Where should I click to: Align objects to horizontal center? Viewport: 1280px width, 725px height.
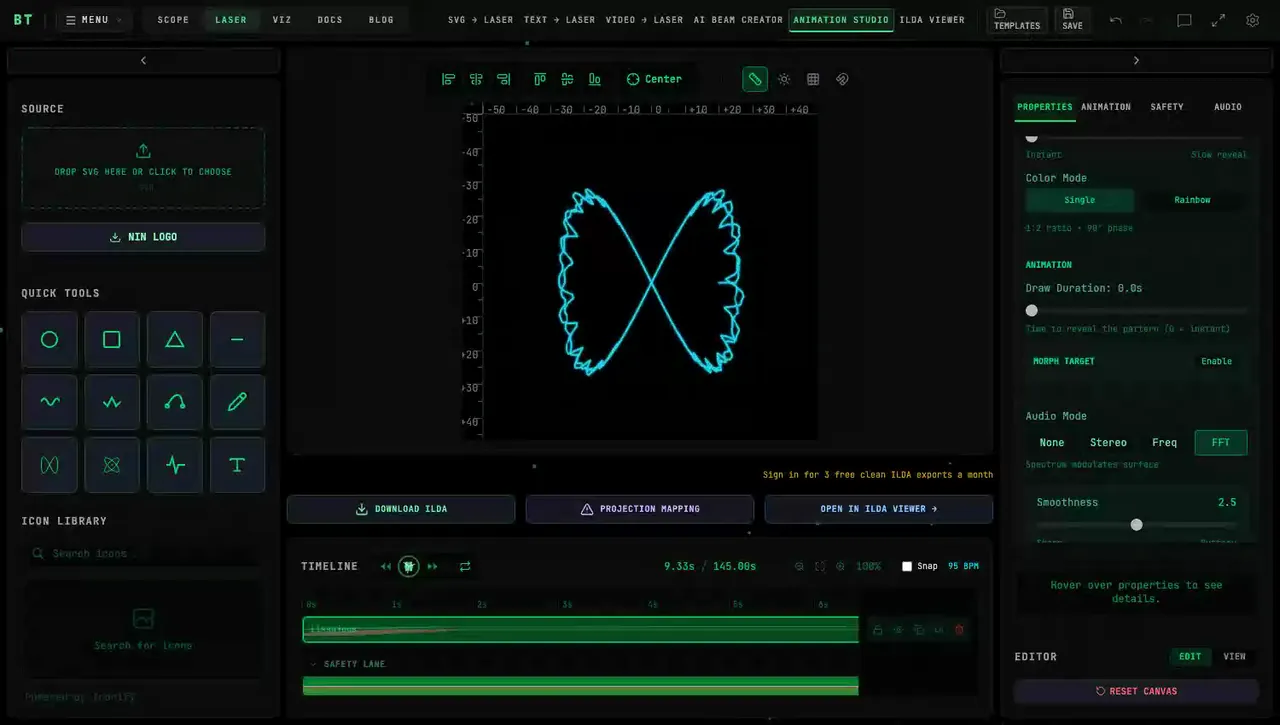tap(476, 79)
